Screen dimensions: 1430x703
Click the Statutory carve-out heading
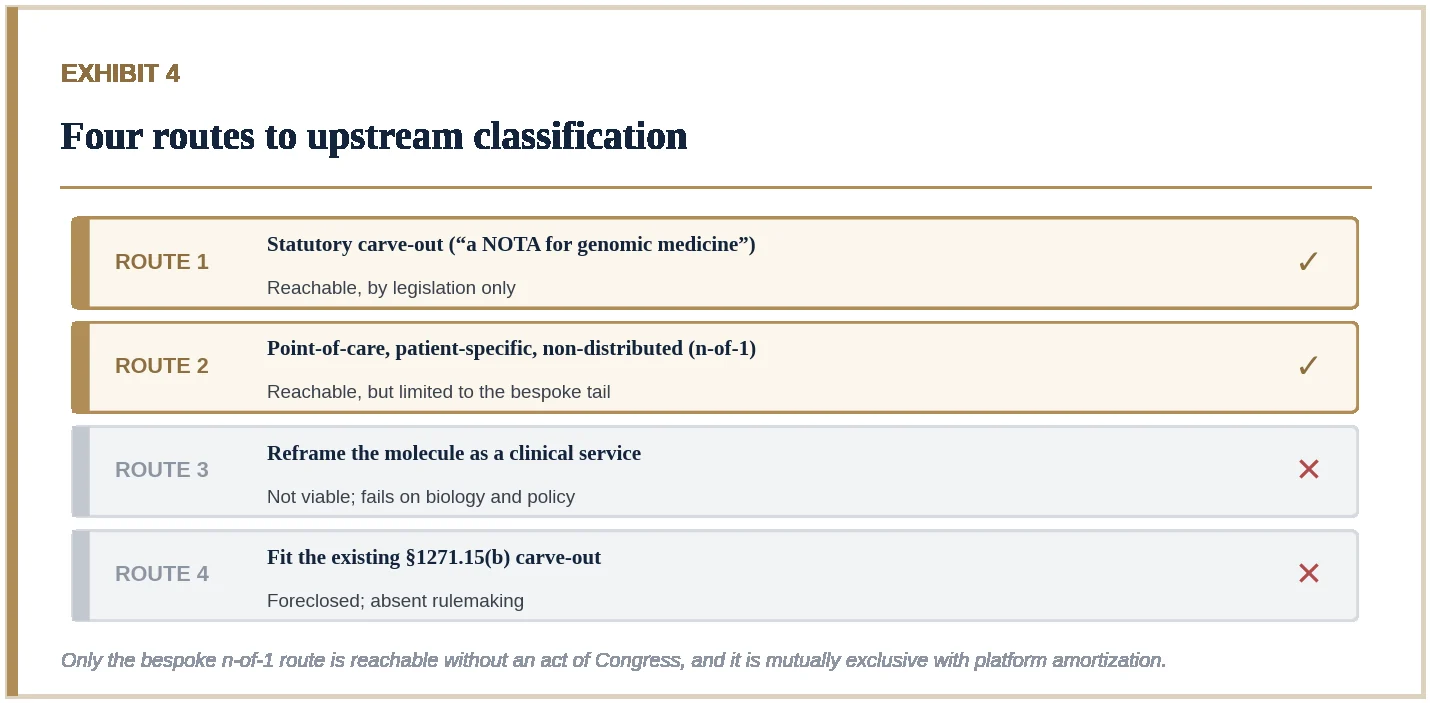pyautogui.click(x=511, y=245)
